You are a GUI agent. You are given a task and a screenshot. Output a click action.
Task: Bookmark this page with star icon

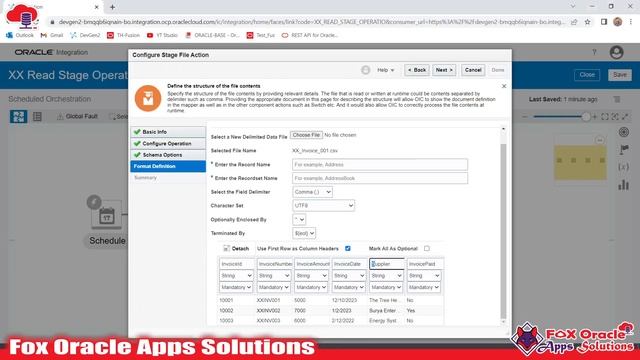pos(587,22)
